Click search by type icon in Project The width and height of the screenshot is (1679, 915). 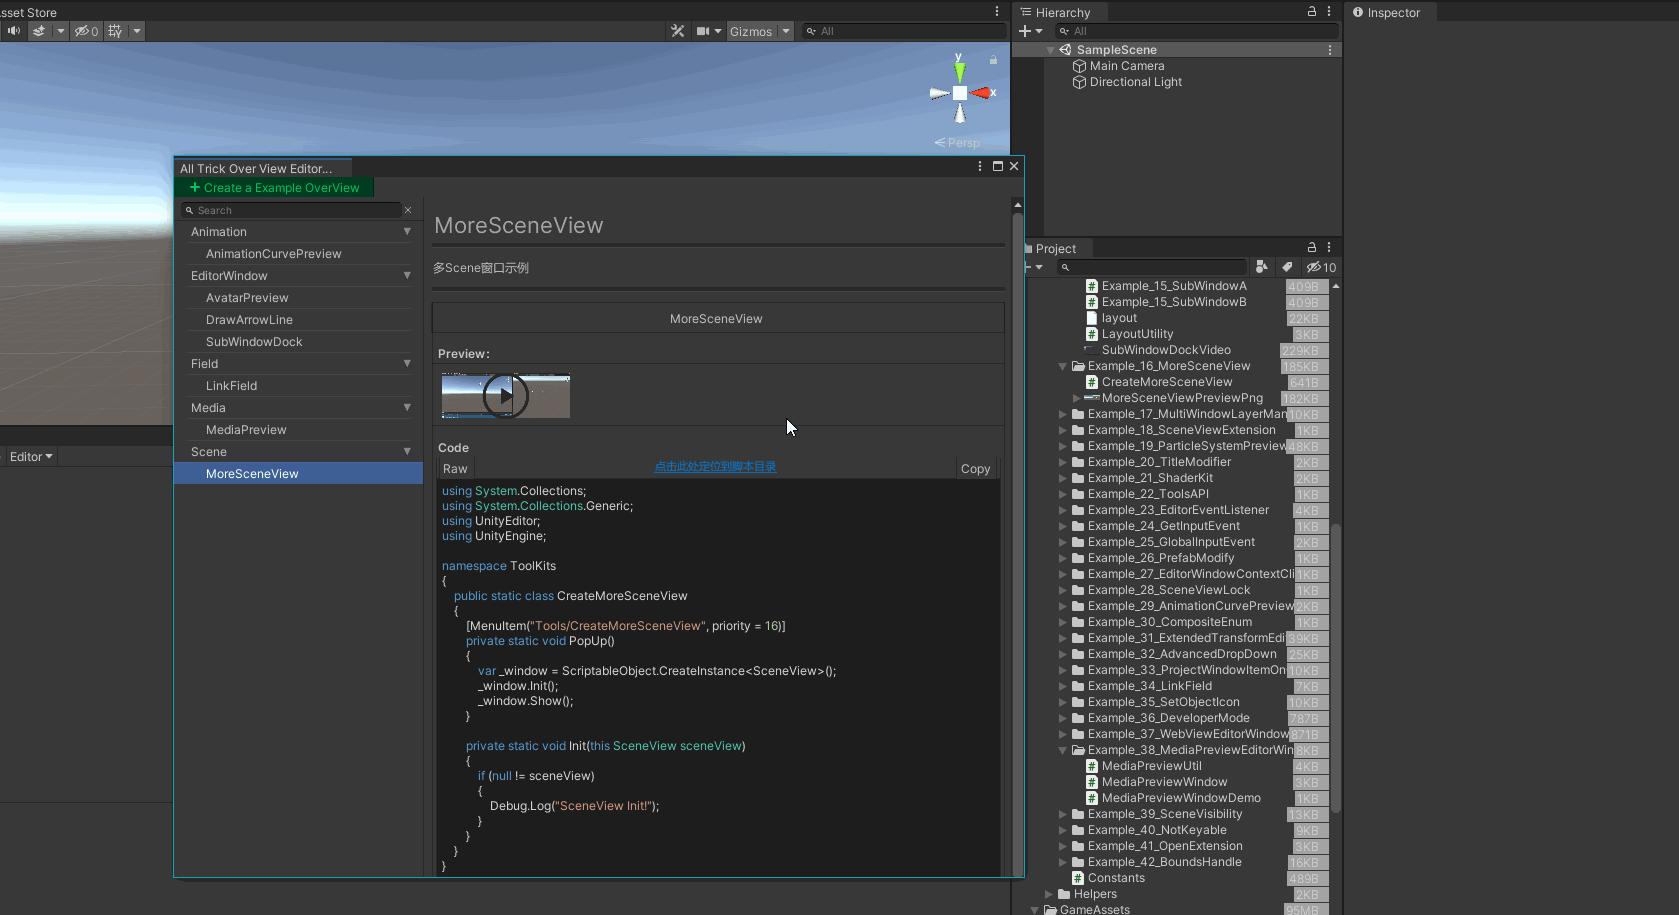[x=1262, y=267]
